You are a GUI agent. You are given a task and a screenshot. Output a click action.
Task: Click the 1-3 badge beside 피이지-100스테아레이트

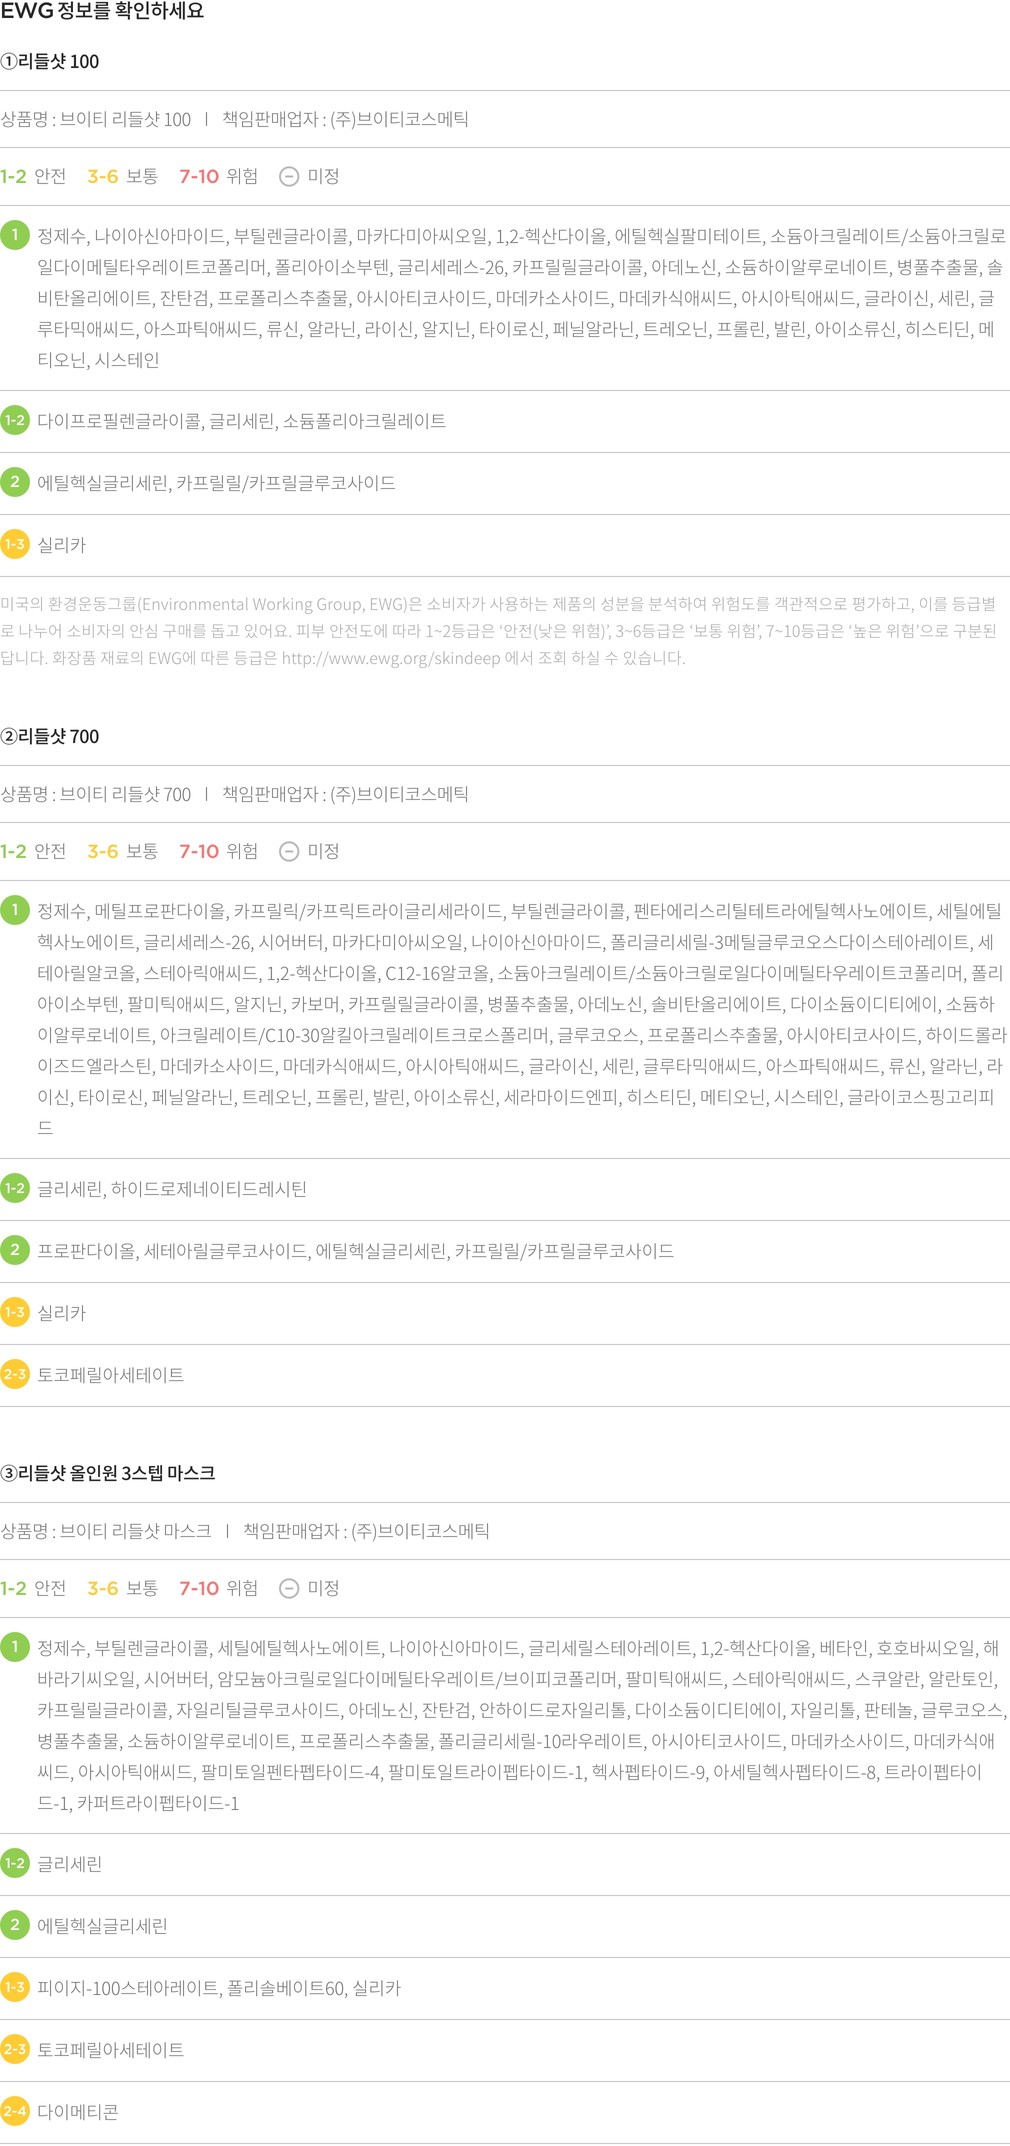coord(15,1987)
